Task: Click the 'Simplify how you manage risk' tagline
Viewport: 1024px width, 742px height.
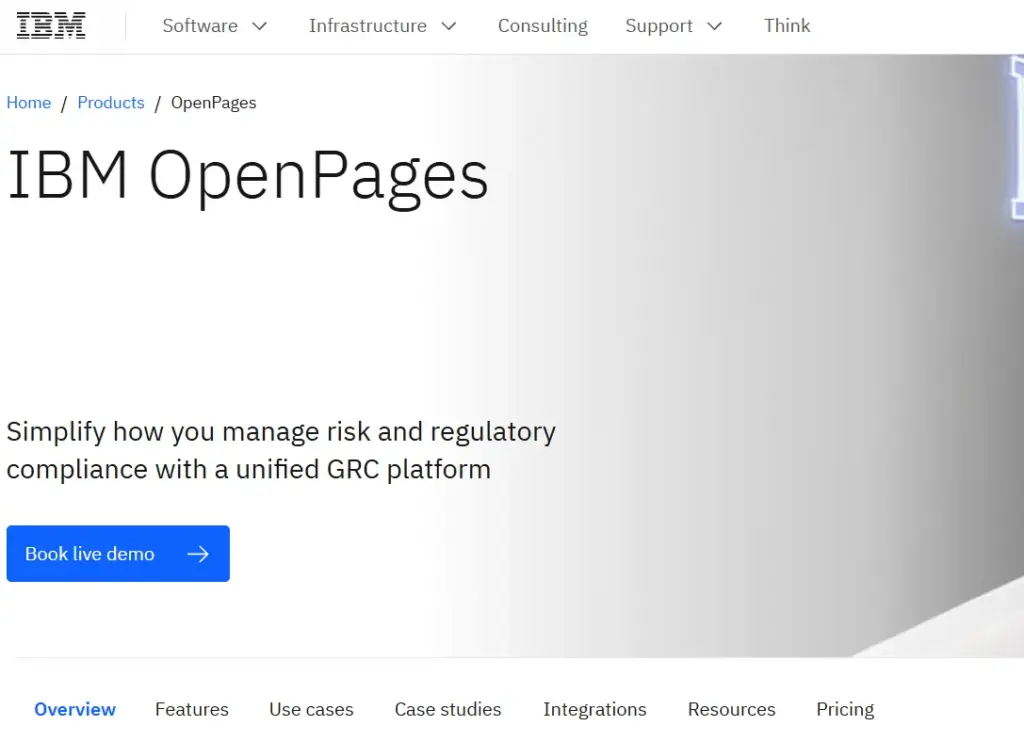Action: [281, 451]
